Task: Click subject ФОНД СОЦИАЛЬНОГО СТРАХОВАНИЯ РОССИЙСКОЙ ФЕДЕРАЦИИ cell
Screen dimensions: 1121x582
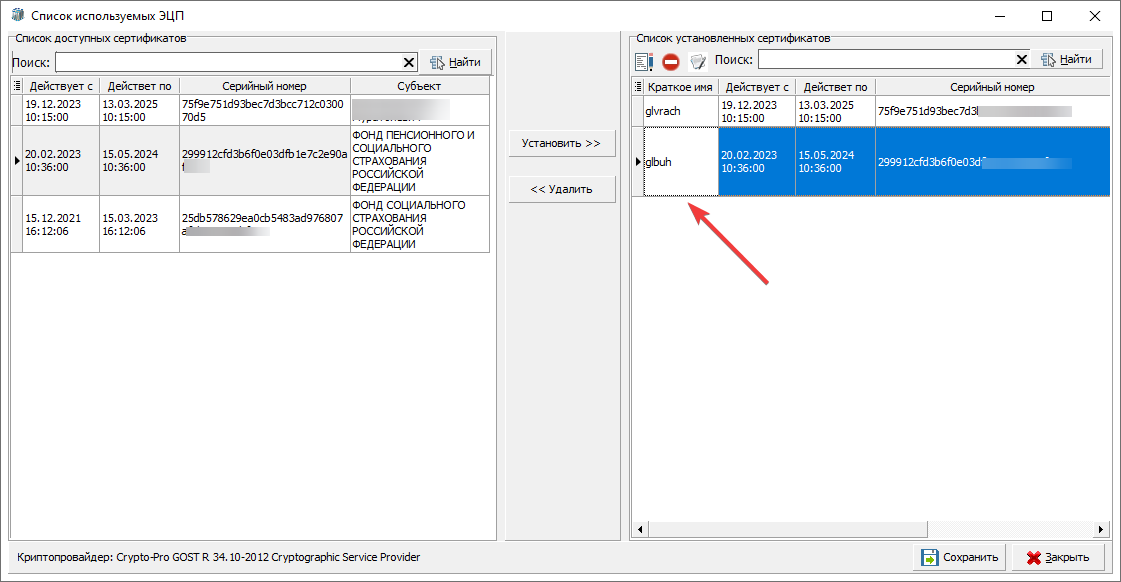Action: click(420, 225)
